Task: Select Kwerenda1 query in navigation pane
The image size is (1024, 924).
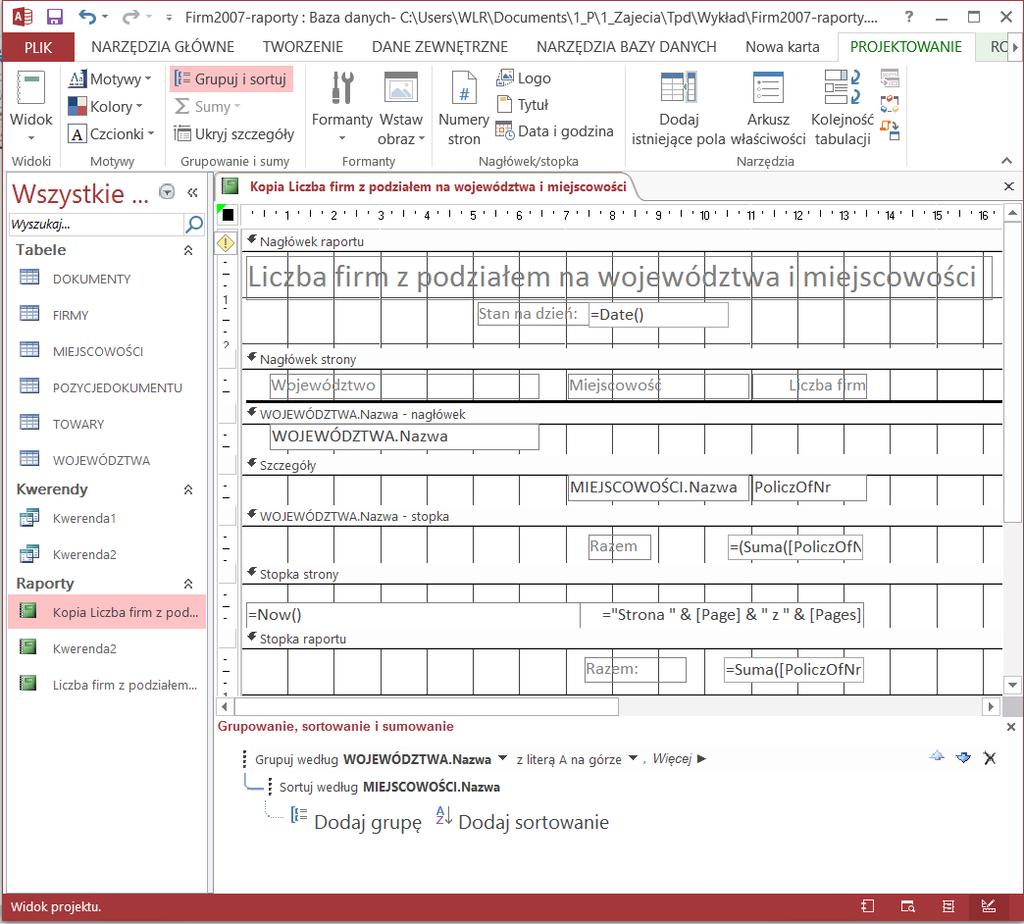Action: (x=106, y=518)
